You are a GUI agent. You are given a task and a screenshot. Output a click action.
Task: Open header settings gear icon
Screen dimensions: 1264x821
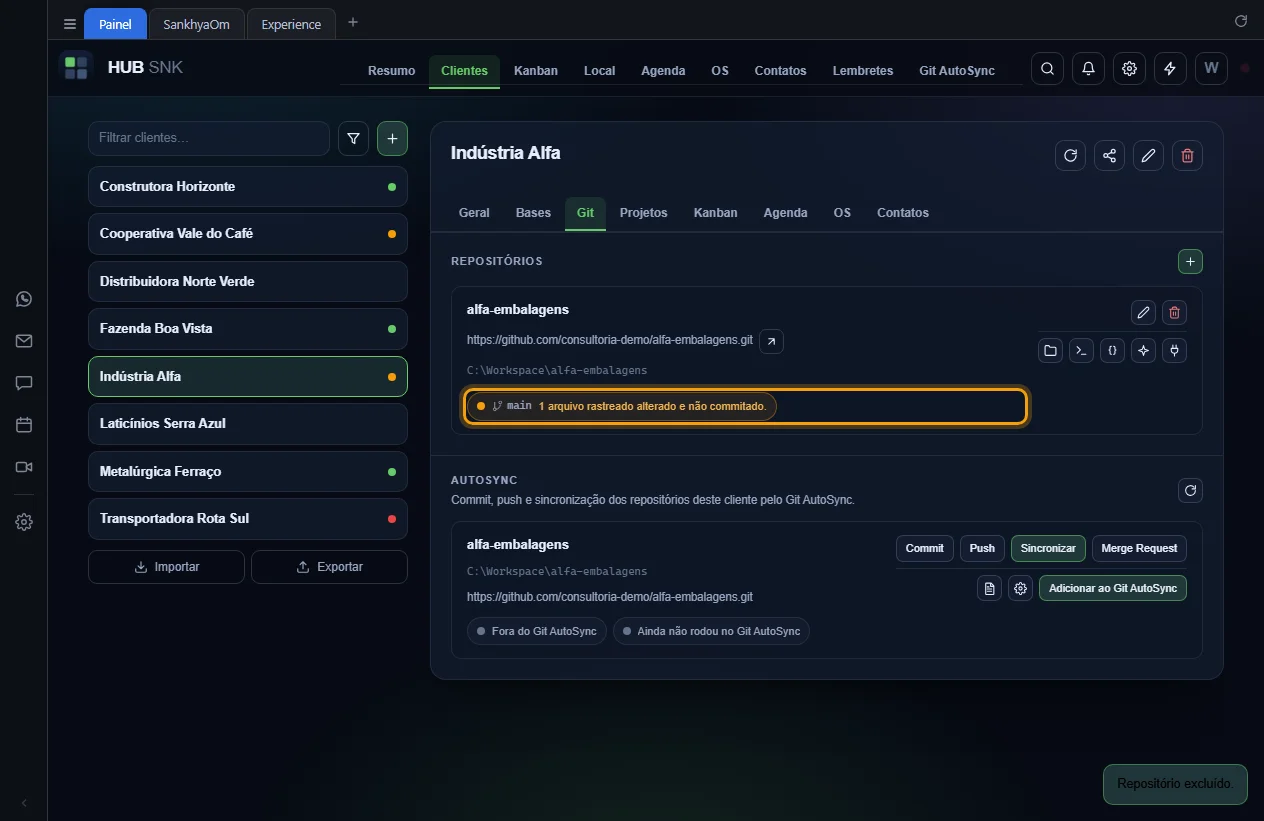(1129, 69)
